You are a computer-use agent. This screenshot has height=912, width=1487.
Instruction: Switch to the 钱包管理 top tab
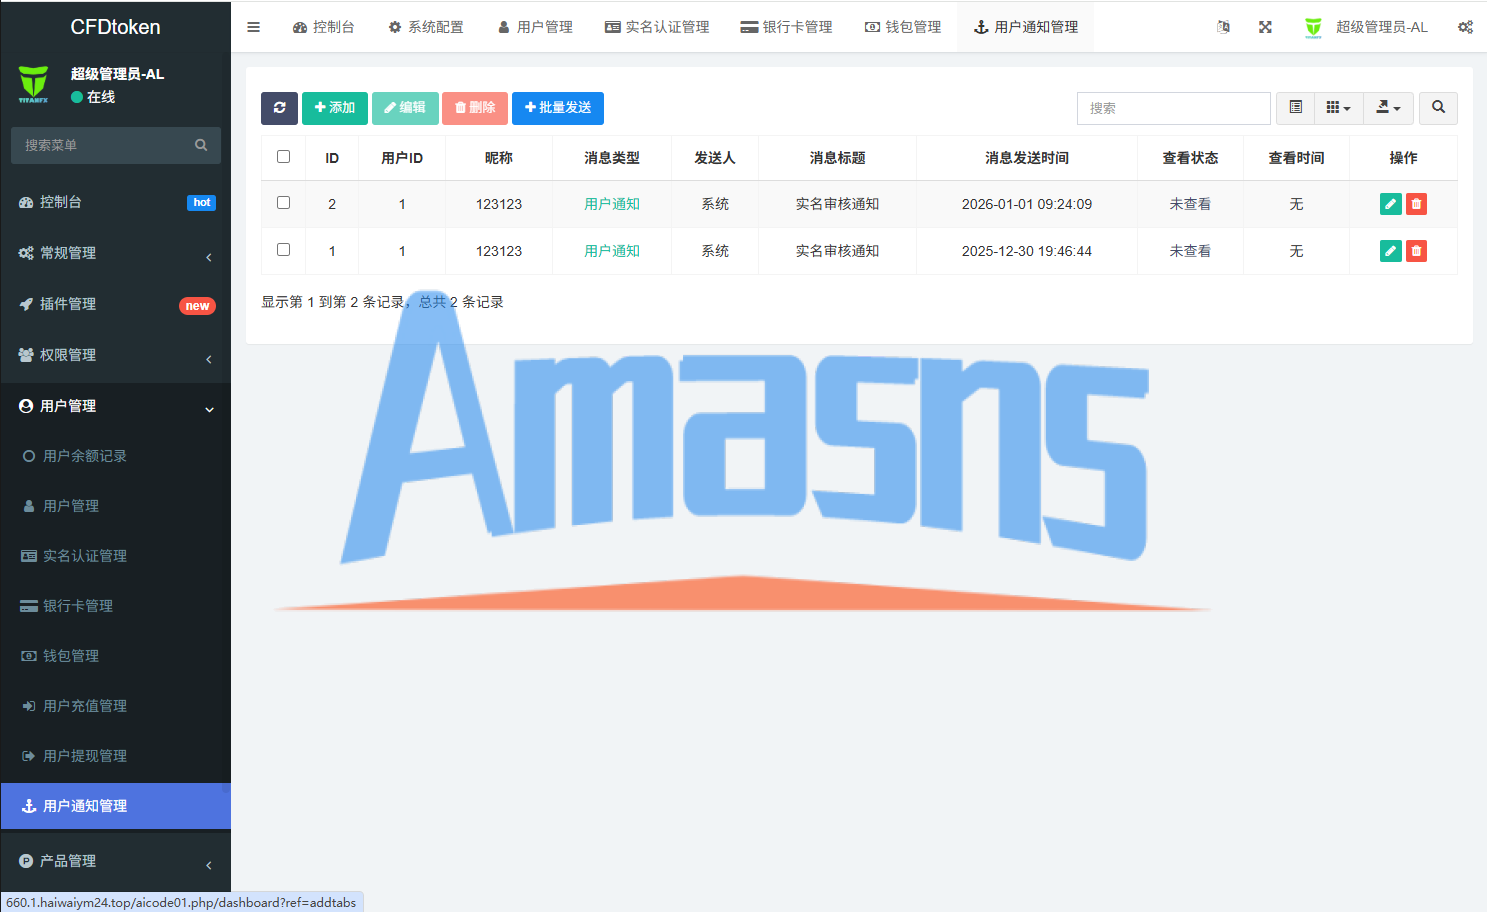pos(903,27)
